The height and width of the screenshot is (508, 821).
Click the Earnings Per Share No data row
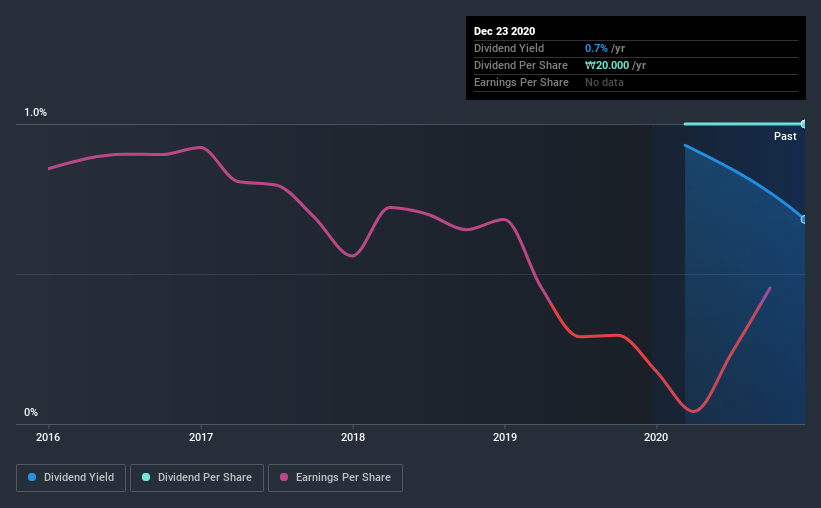636,82
